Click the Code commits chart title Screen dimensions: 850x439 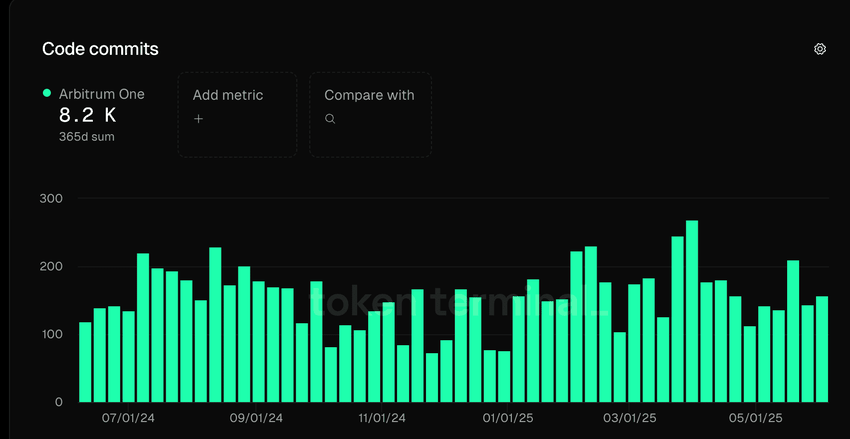click(x=100, y=49)
